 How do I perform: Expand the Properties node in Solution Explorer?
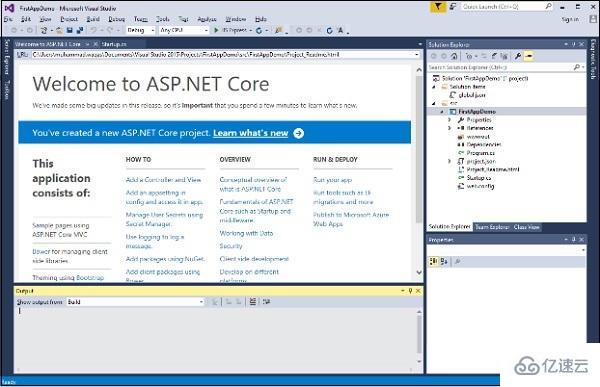pos(450,120)
